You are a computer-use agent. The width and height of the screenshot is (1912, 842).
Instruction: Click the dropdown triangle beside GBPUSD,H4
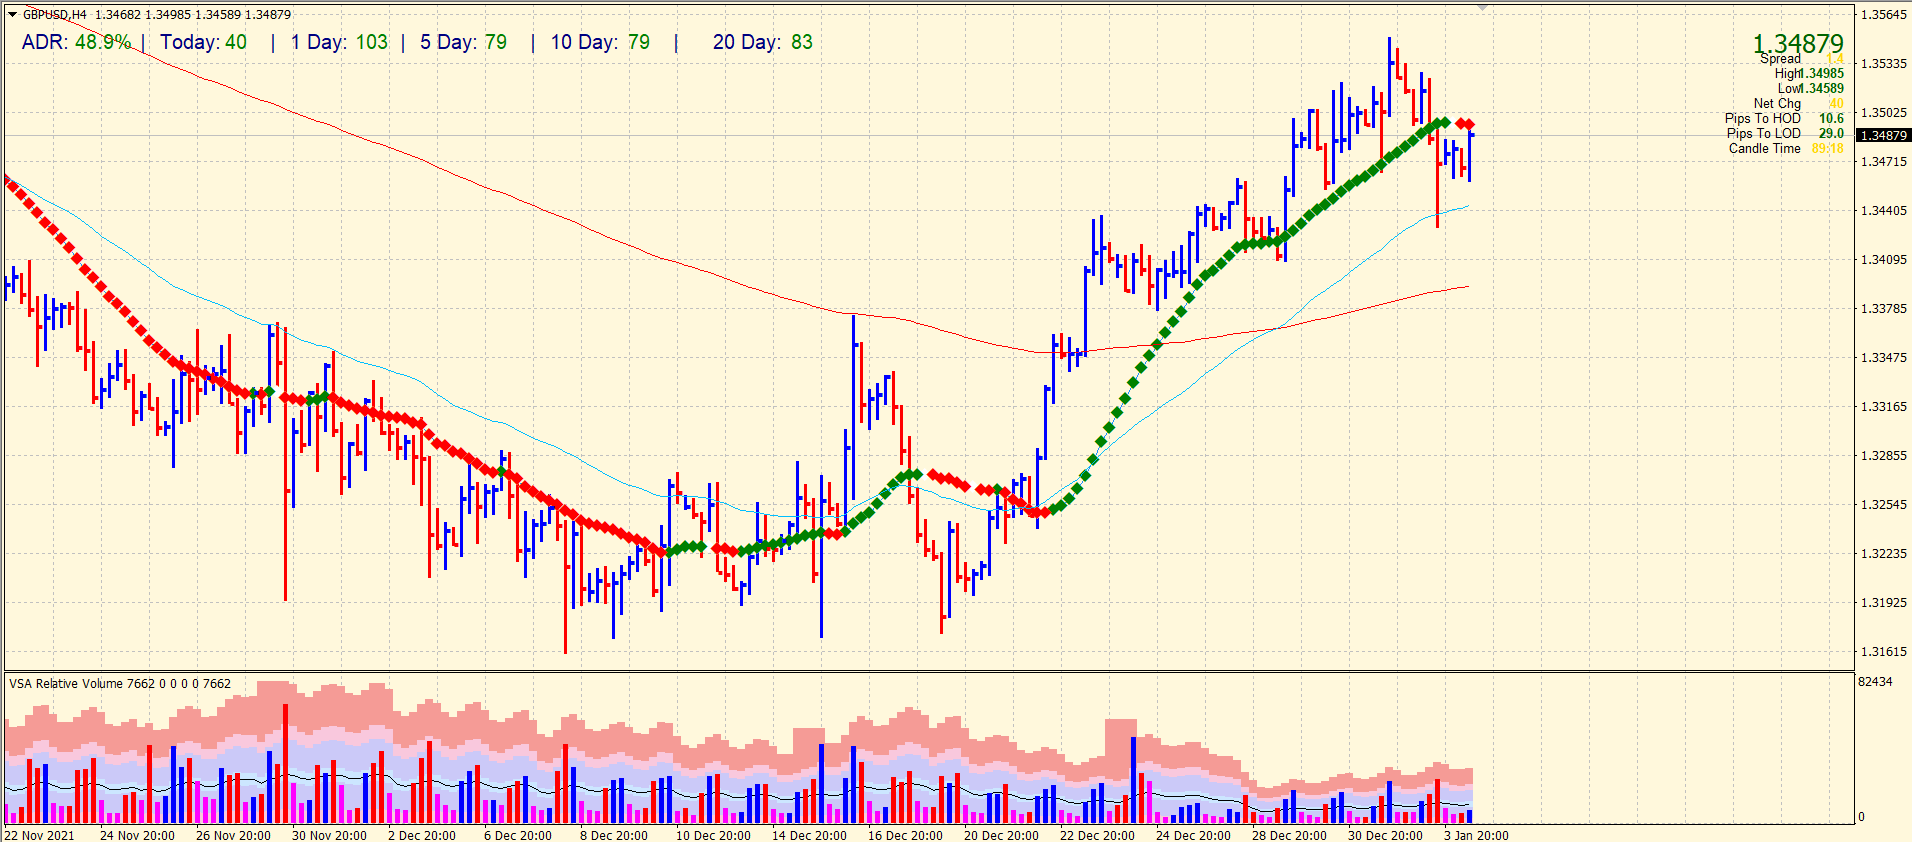click(12, 15)
